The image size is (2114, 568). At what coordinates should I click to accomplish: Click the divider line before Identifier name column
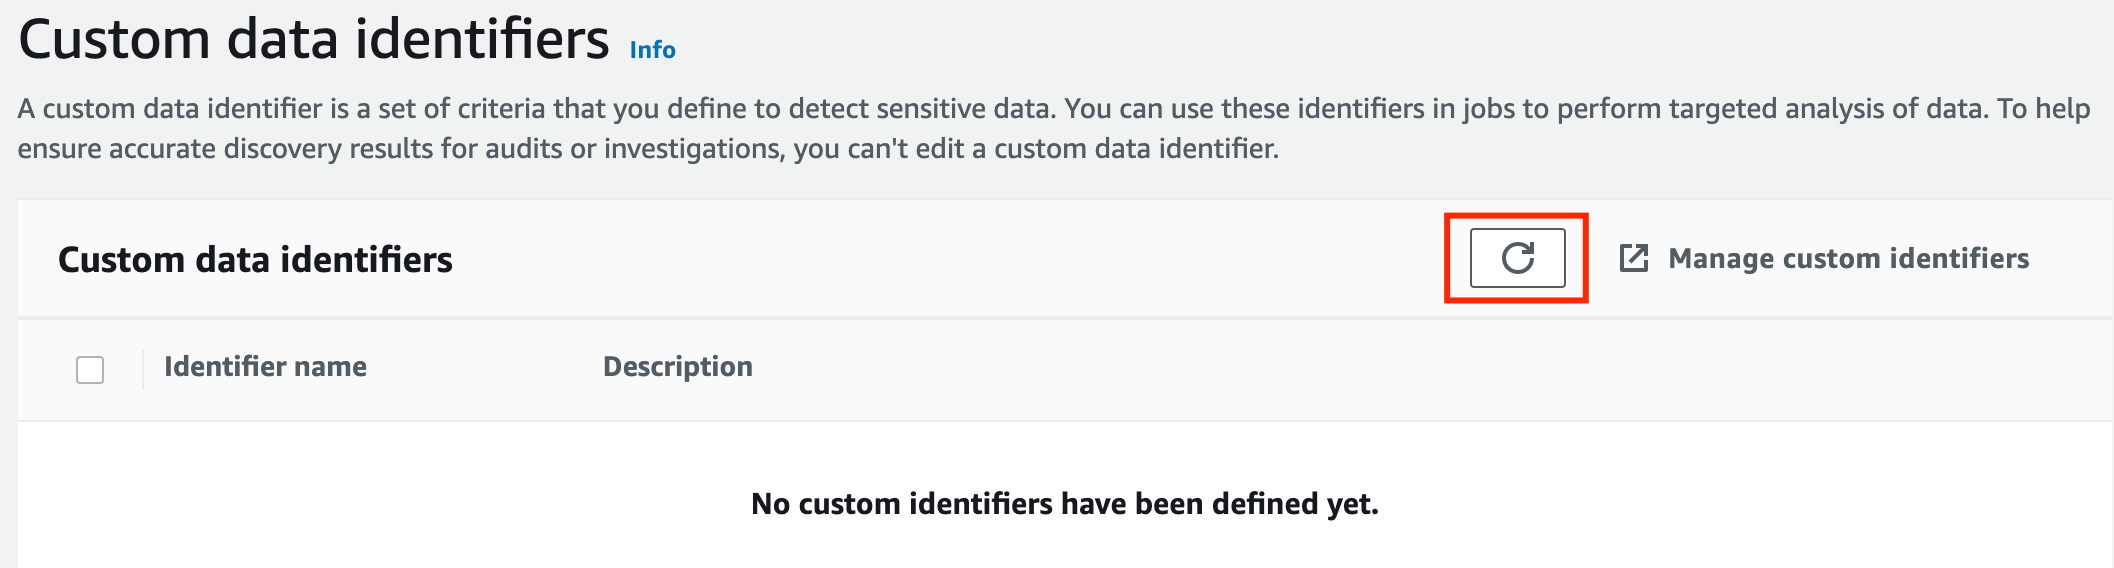[143, 369]
